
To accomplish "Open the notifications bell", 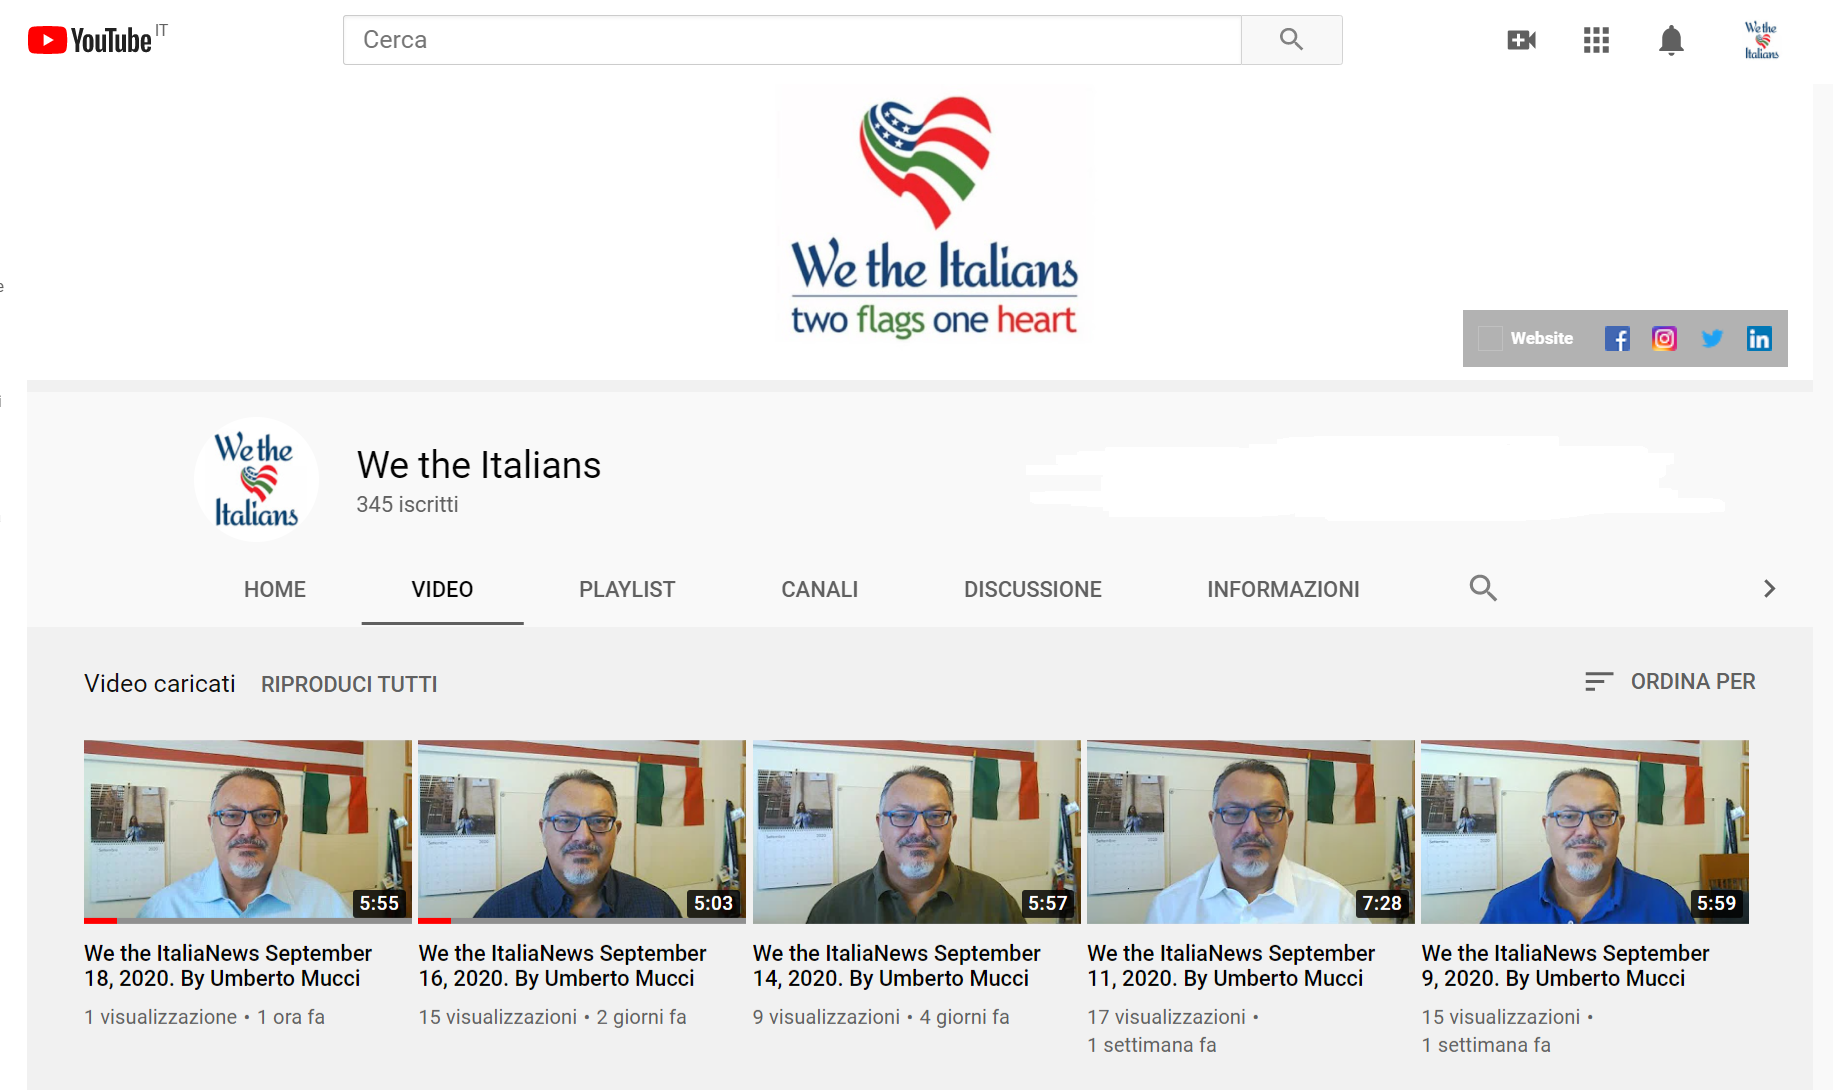I will (x=1671, y=40).
